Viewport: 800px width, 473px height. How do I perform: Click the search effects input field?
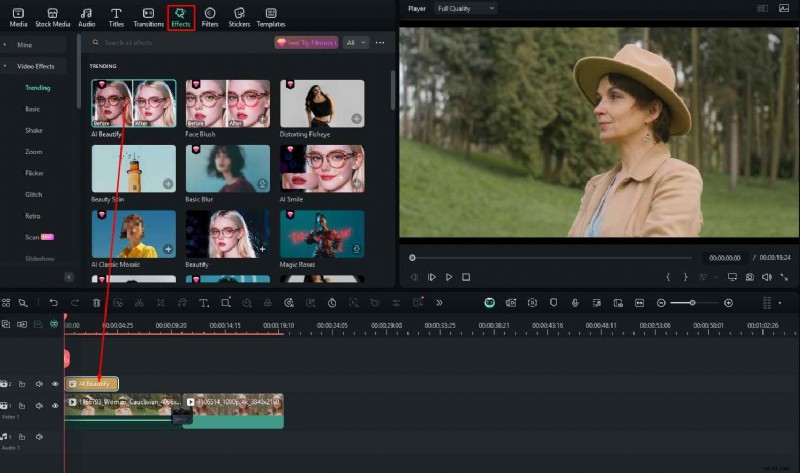pyautogui.click(x=181, y=43)
